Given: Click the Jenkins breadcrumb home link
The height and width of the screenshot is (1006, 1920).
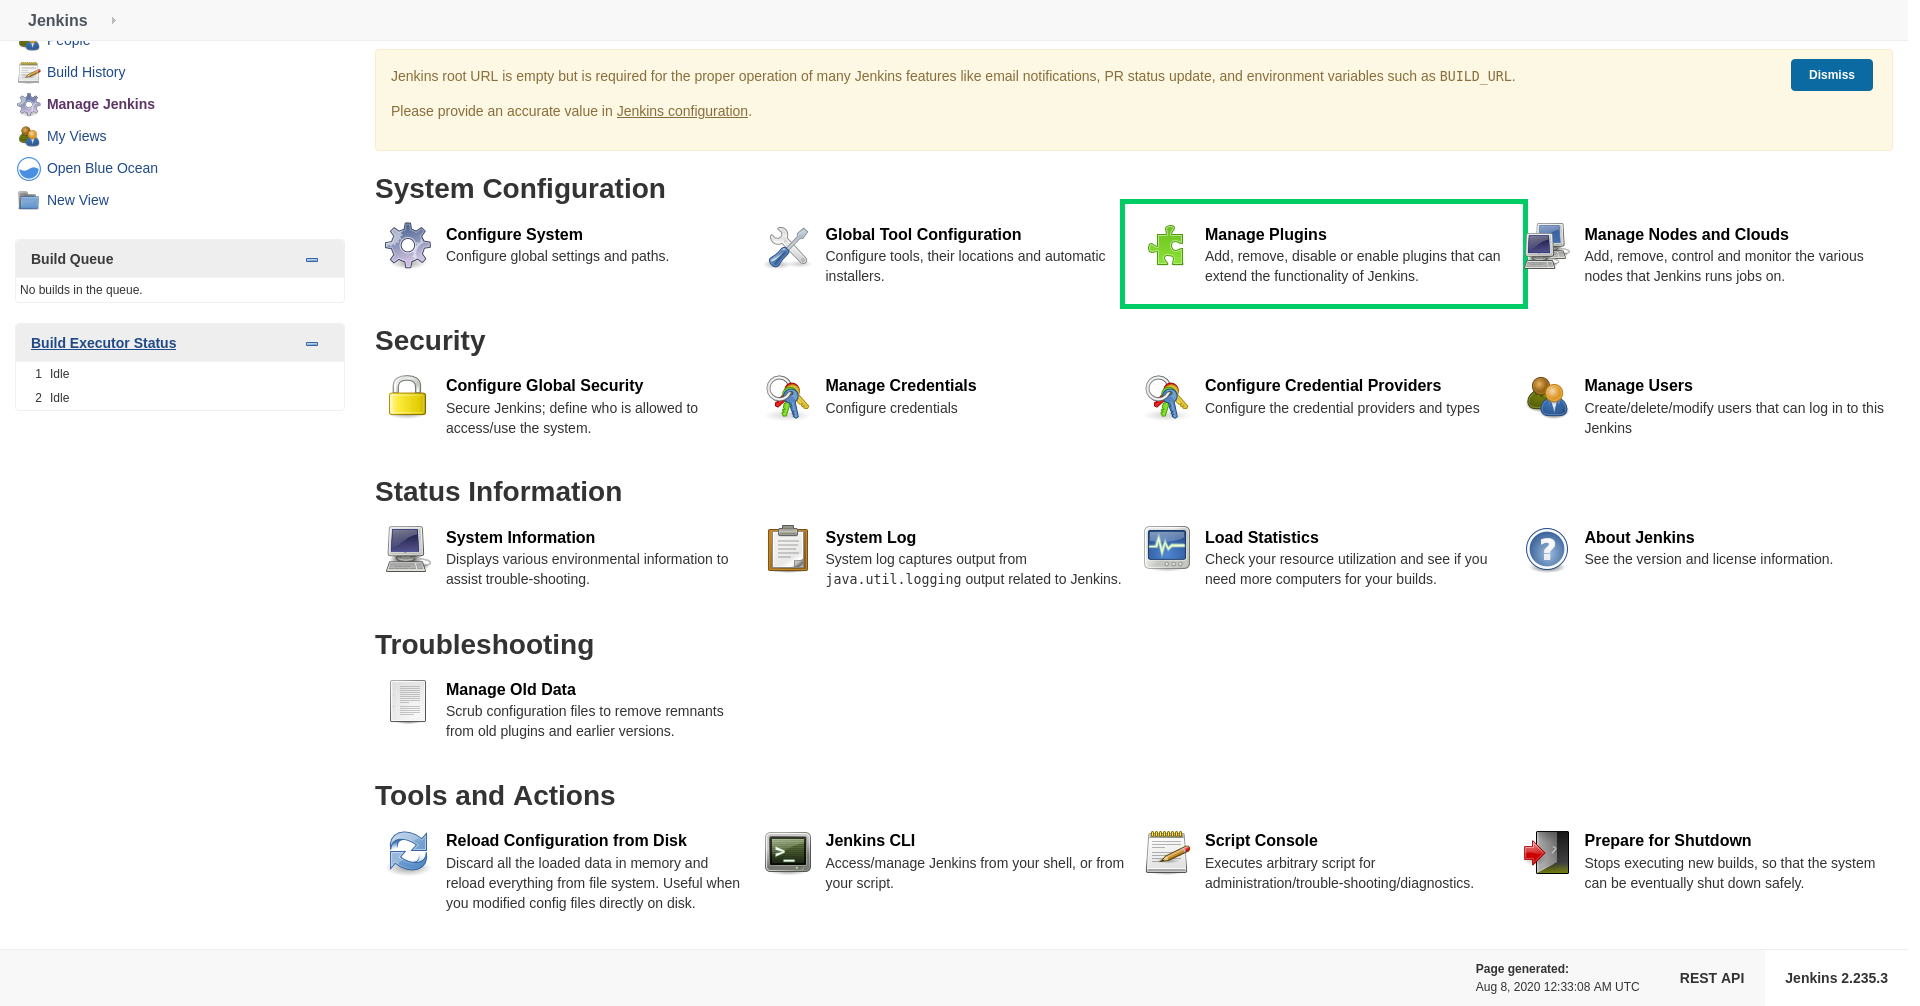Looking at the screenshot, I should point(58,20).
